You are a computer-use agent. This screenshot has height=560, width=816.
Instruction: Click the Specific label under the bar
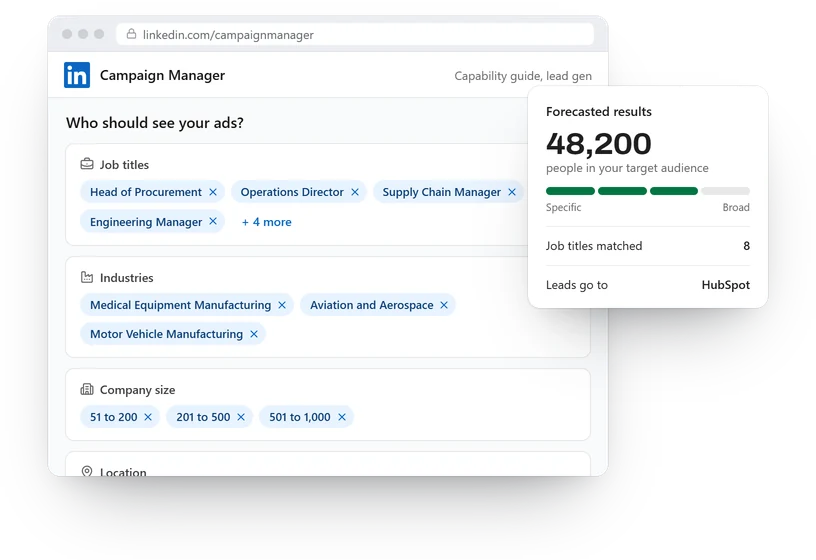[x=563, y=207]
